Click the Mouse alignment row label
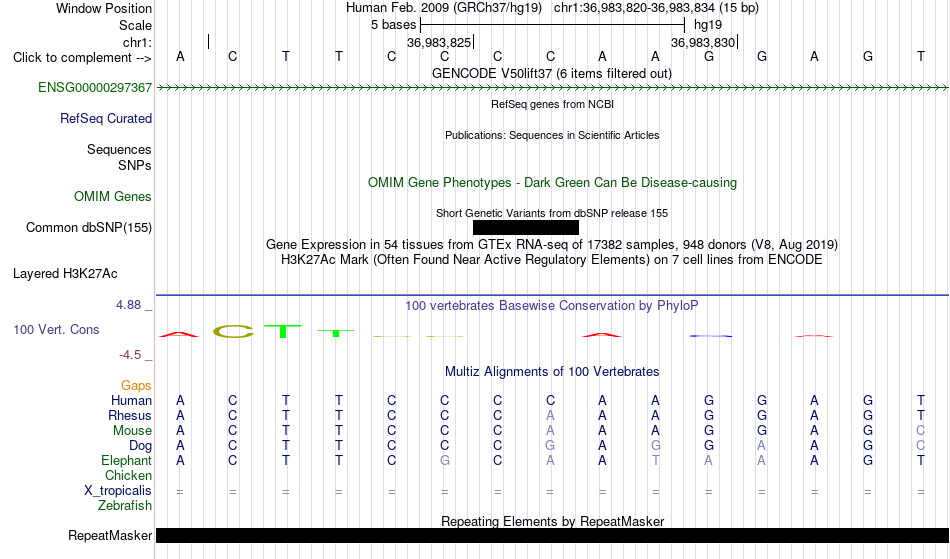Viewport: 950px width, 559px height. click(x=132, y=431)
